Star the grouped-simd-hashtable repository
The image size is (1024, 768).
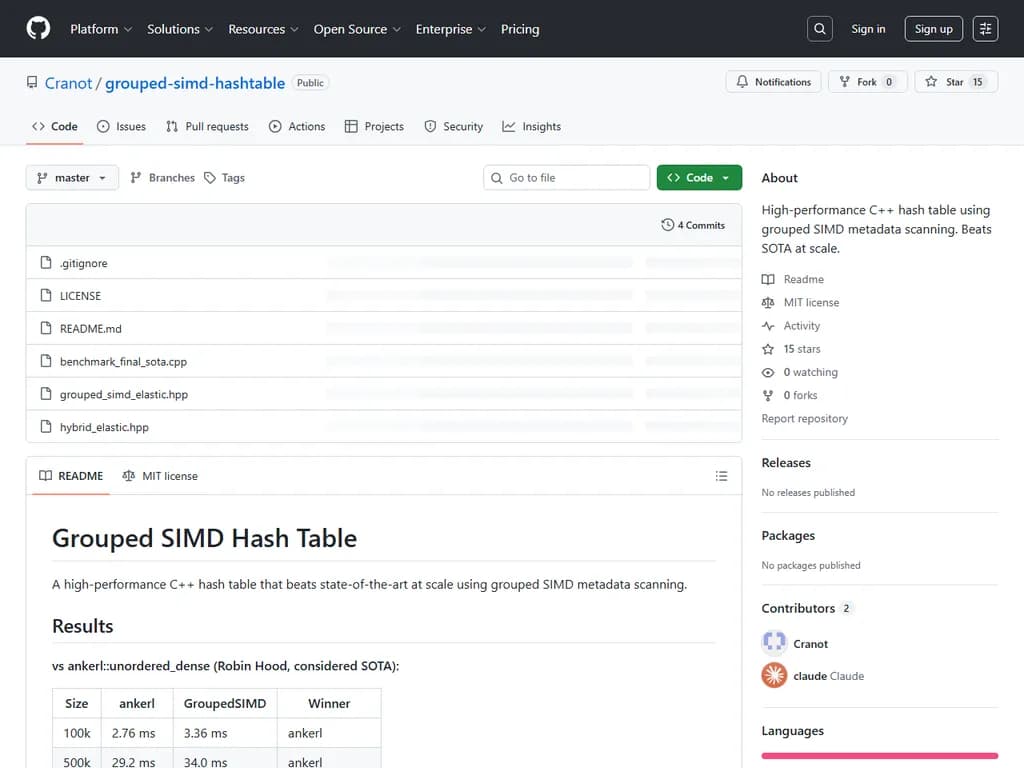coord(948,81)
